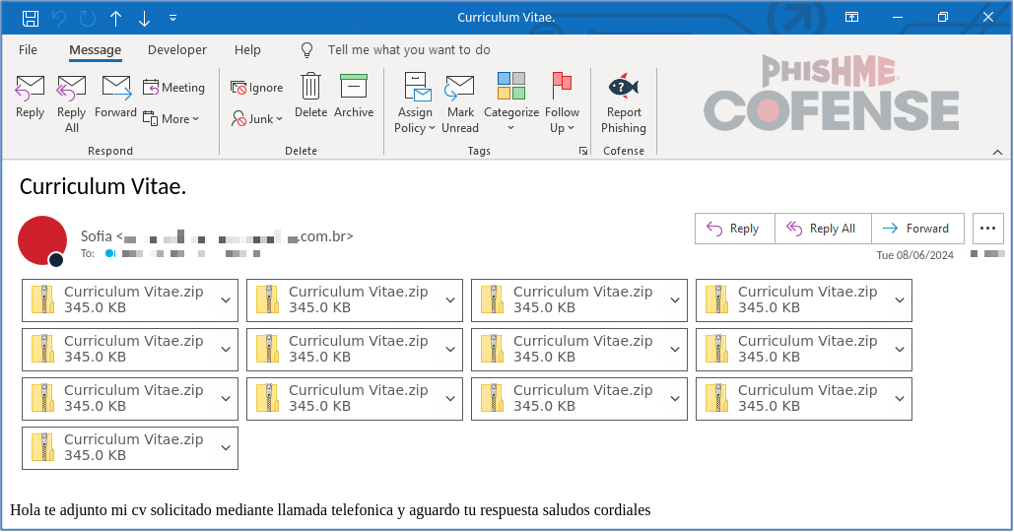Open the File menu tab
The image size is (1014, 532).
[28, 50]
